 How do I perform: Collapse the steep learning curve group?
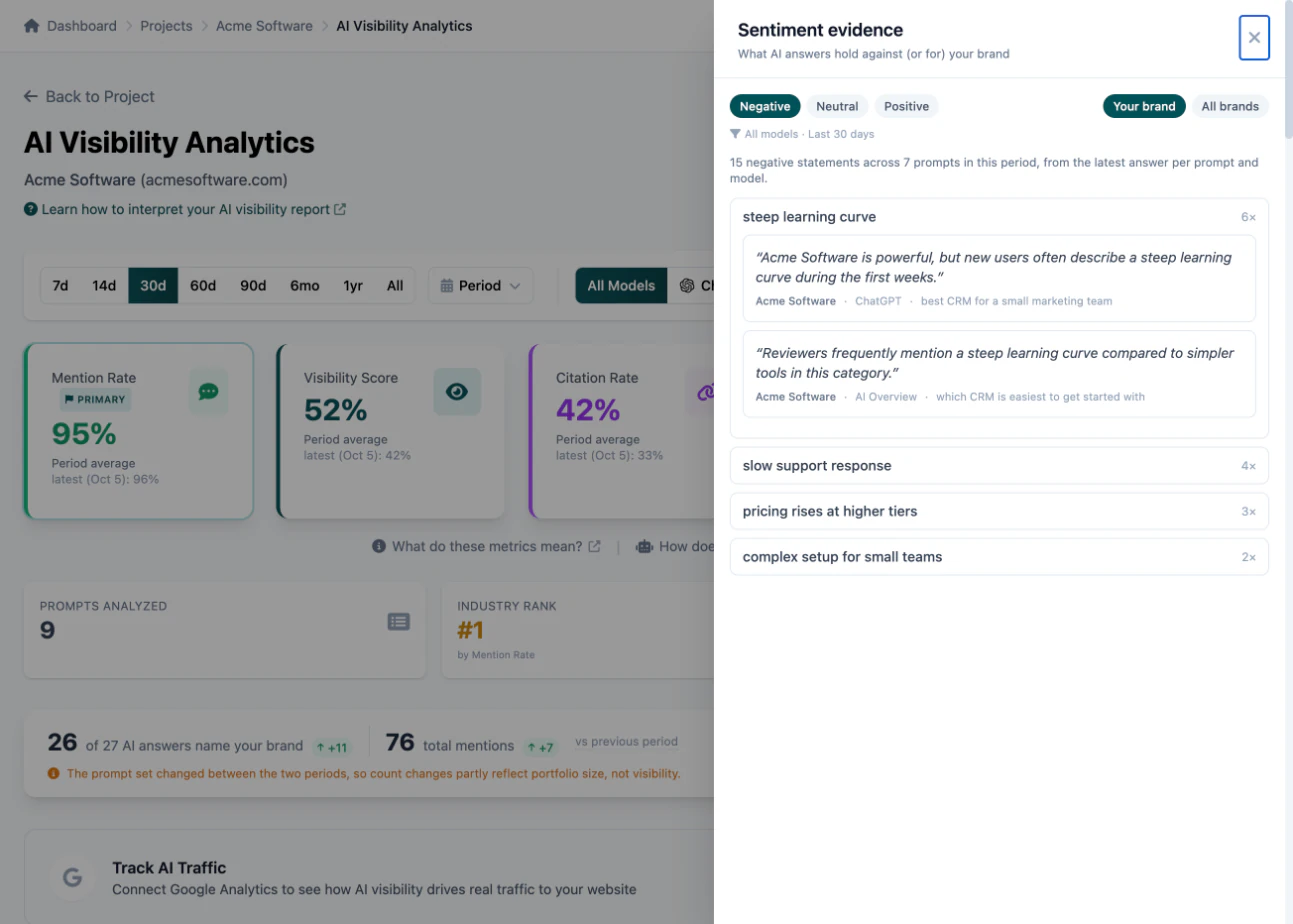tap(999, 217)
